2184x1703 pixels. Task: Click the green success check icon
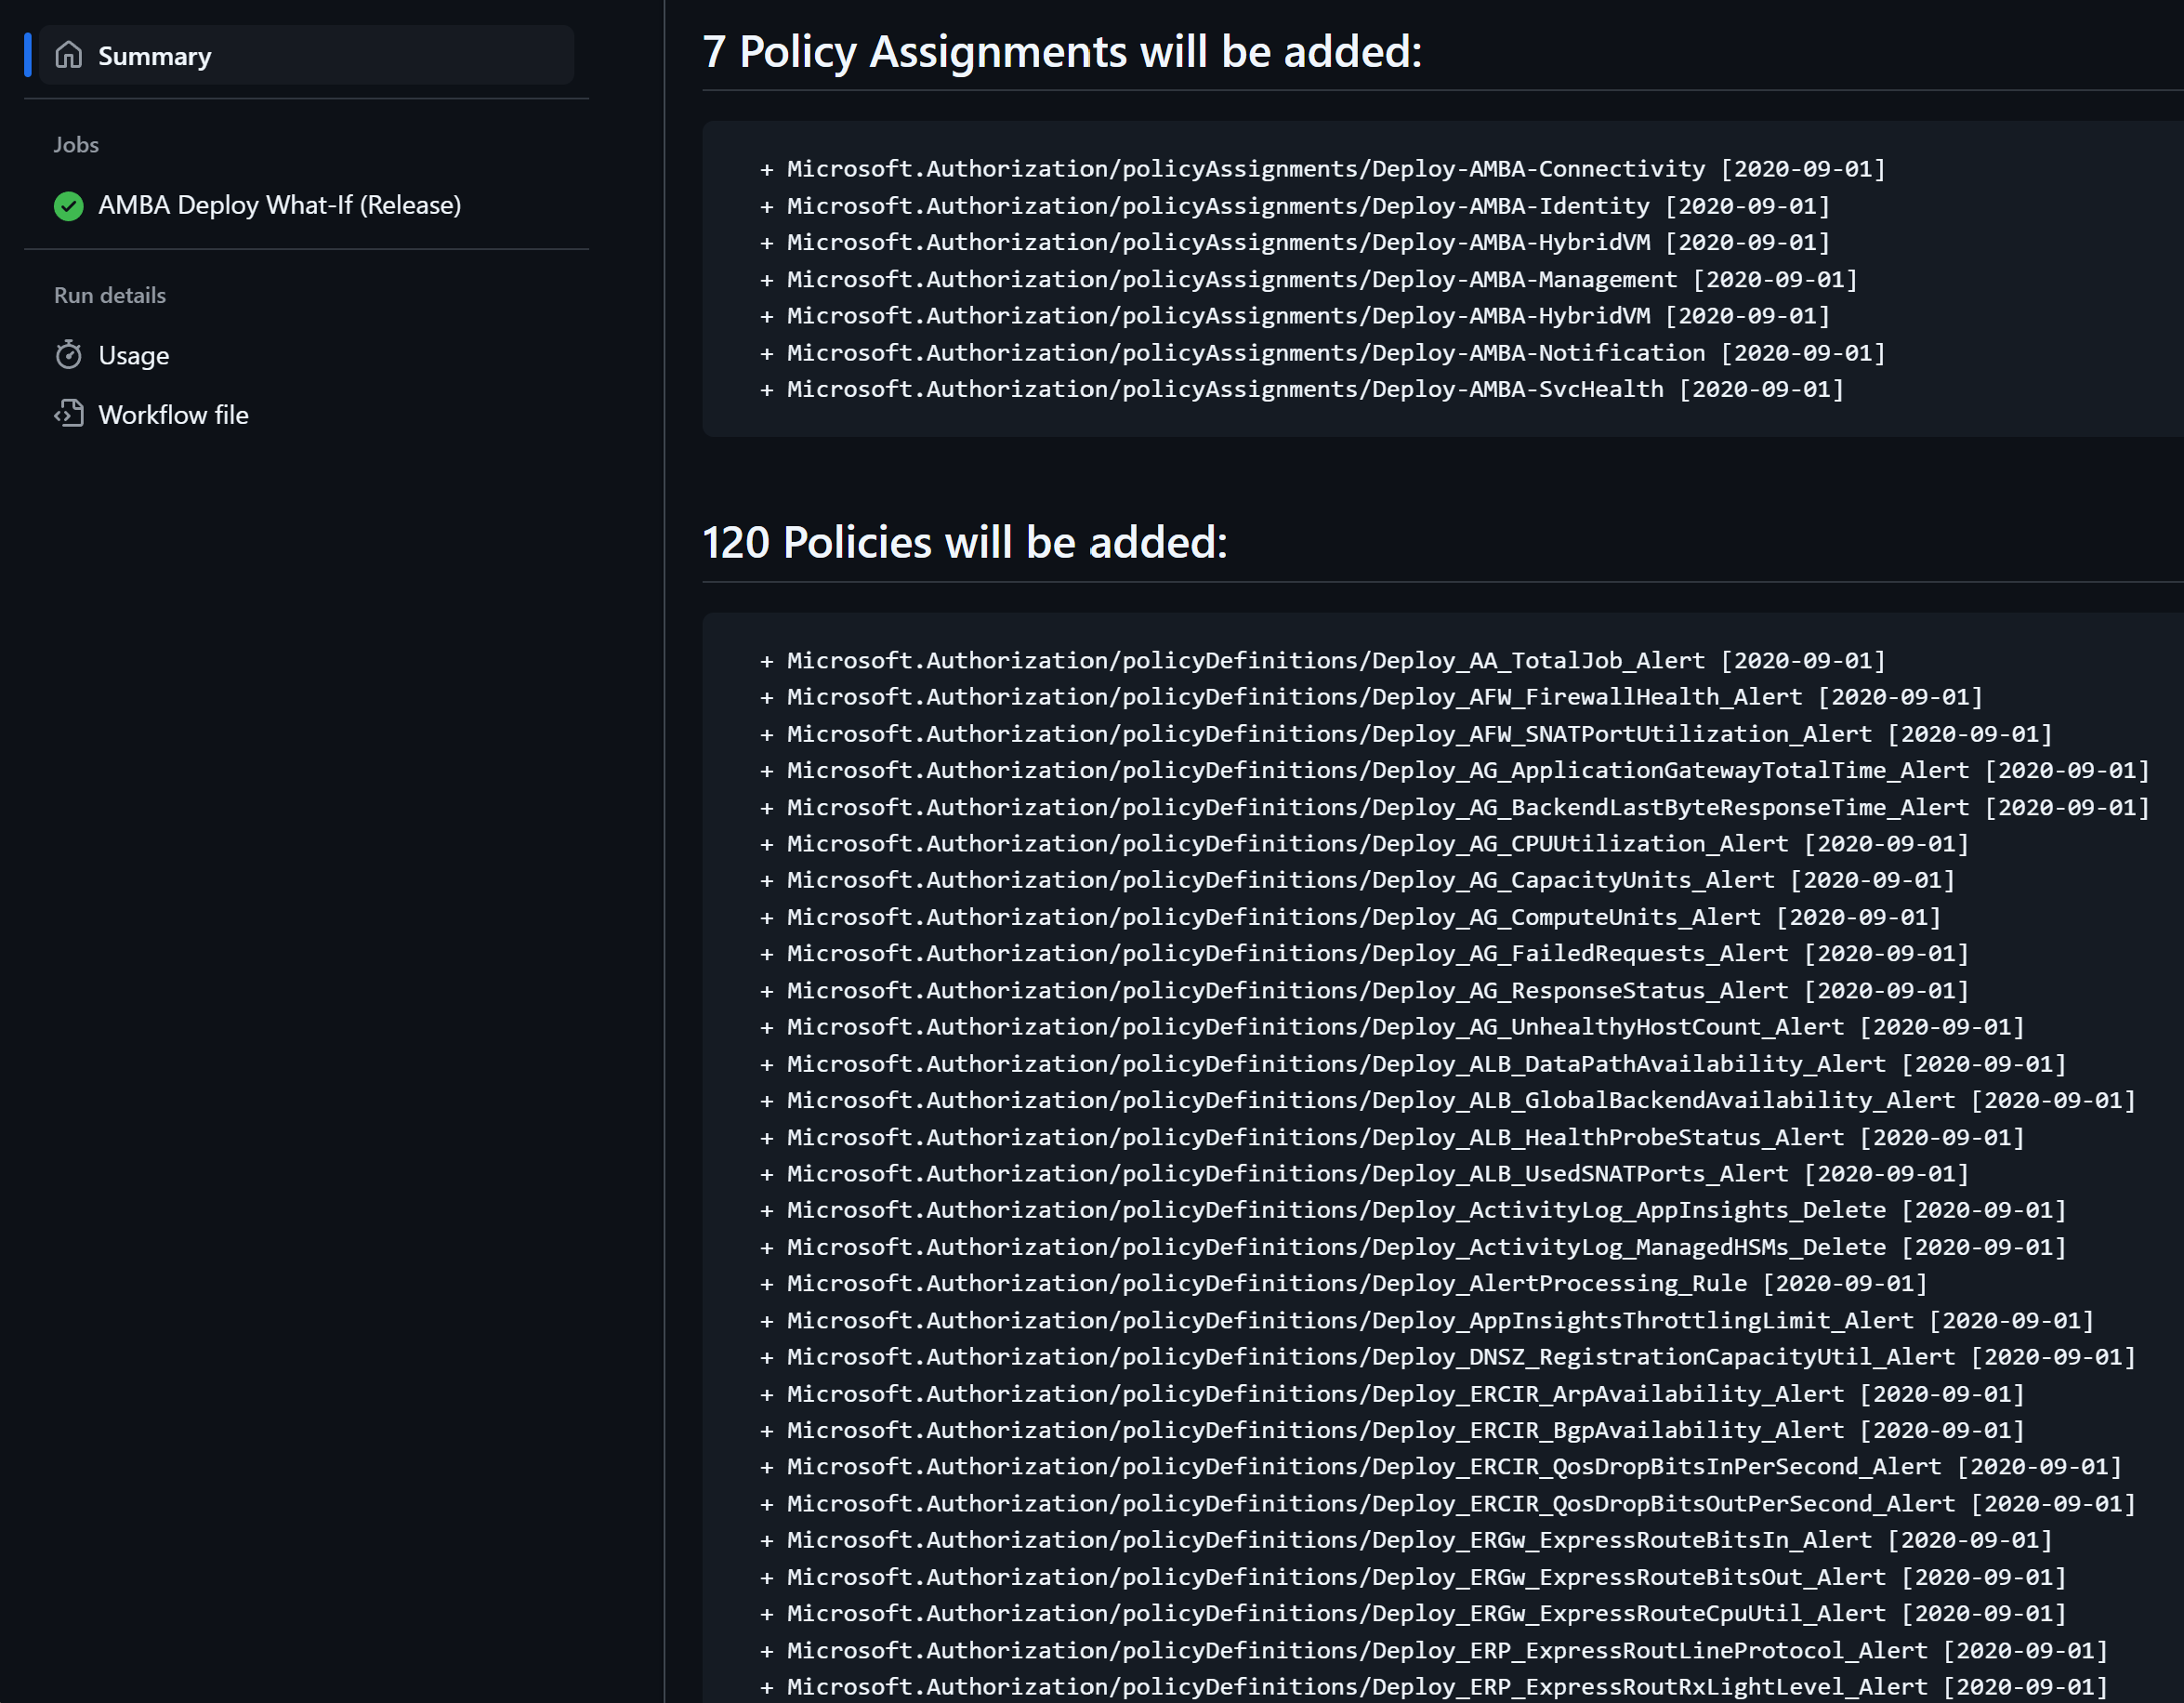point(69,206)
